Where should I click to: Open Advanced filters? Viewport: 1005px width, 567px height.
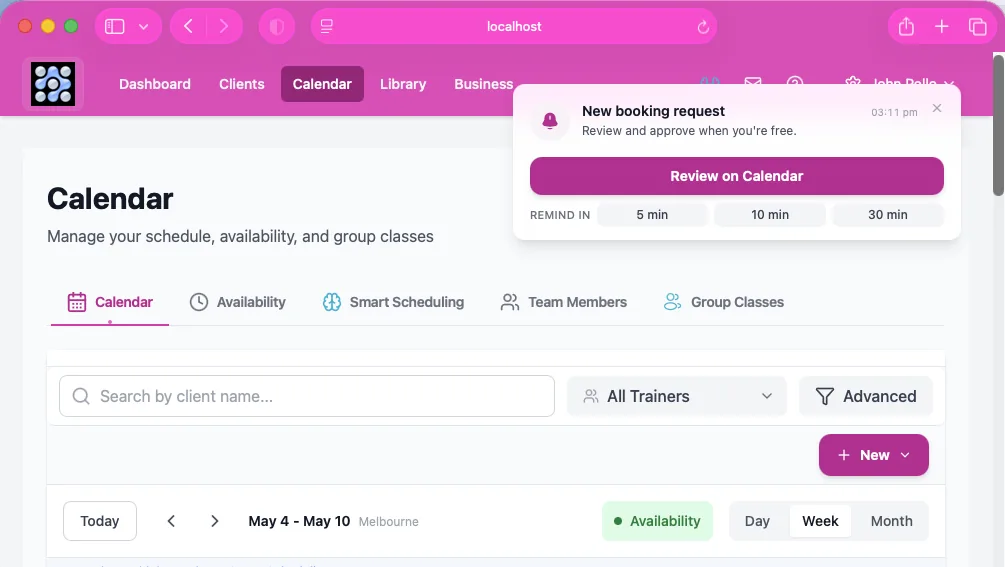pyautogui.click(x=866, y=396)
